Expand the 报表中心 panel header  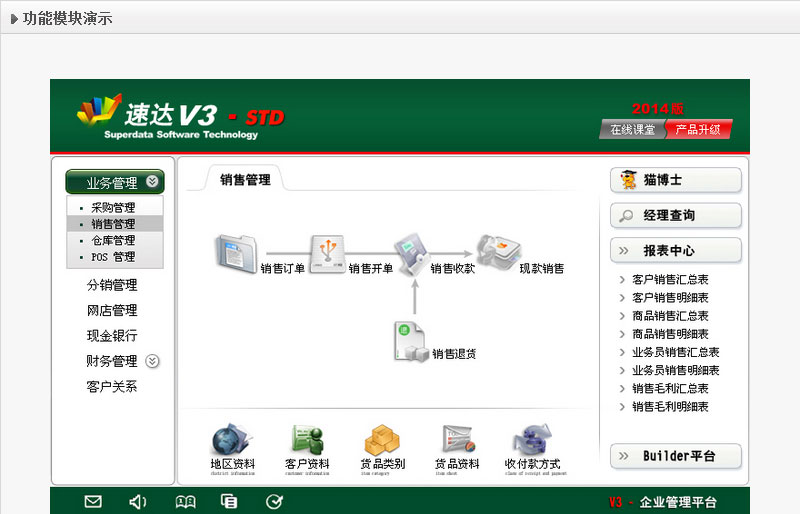click(675, 250)
